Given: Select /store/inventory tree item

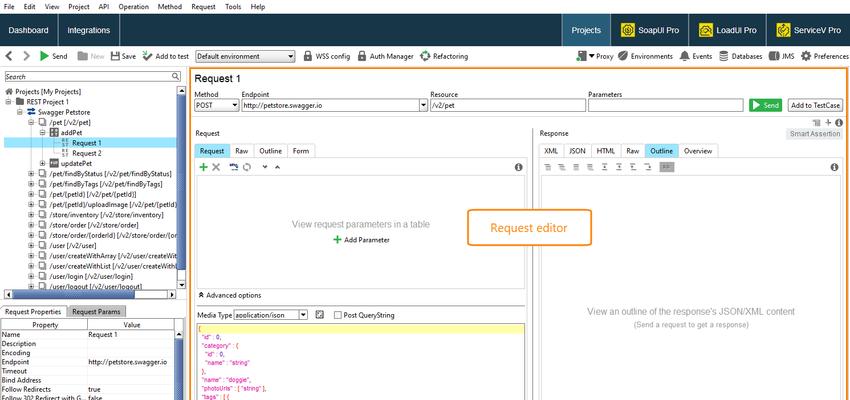Looking at the screenshot, I should click(x=106, y=215).
